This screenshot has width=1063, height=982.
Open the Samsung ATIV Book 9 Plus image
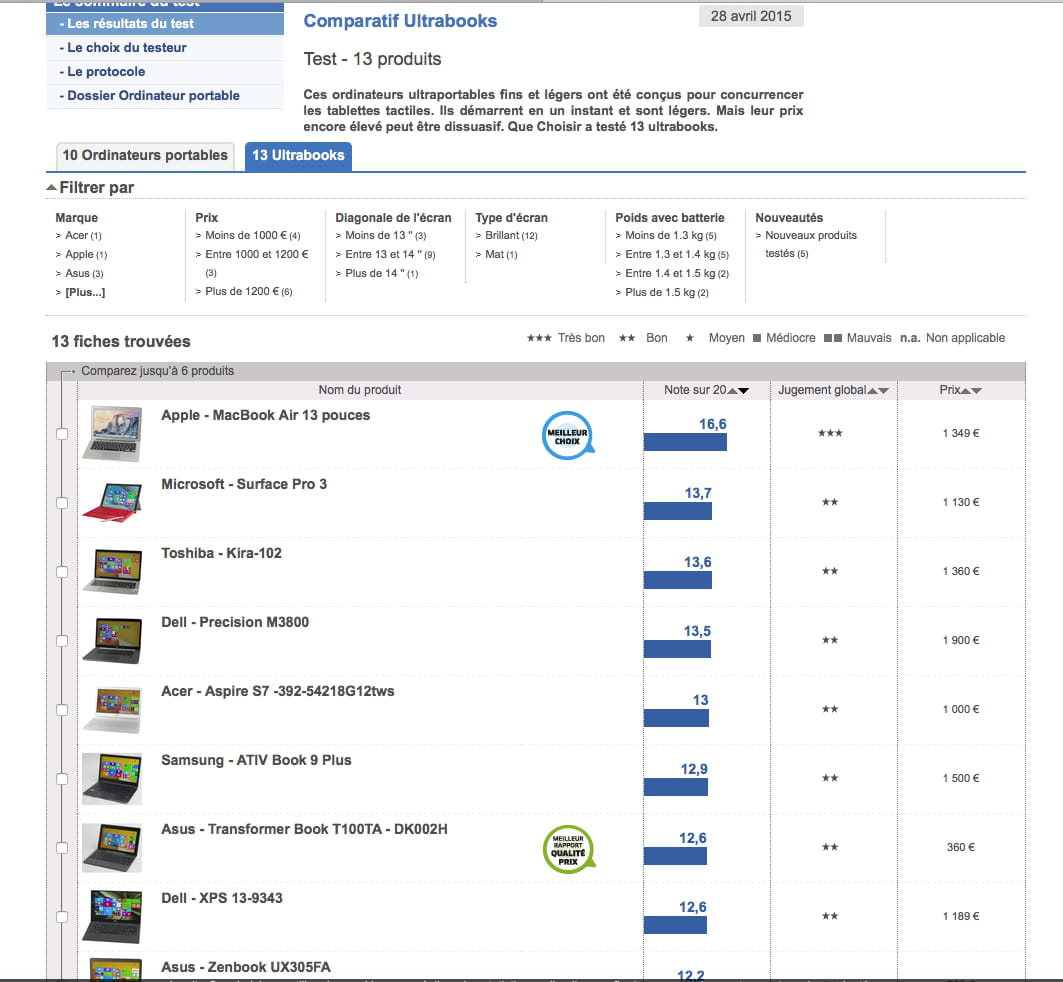[x=113, y=779]
